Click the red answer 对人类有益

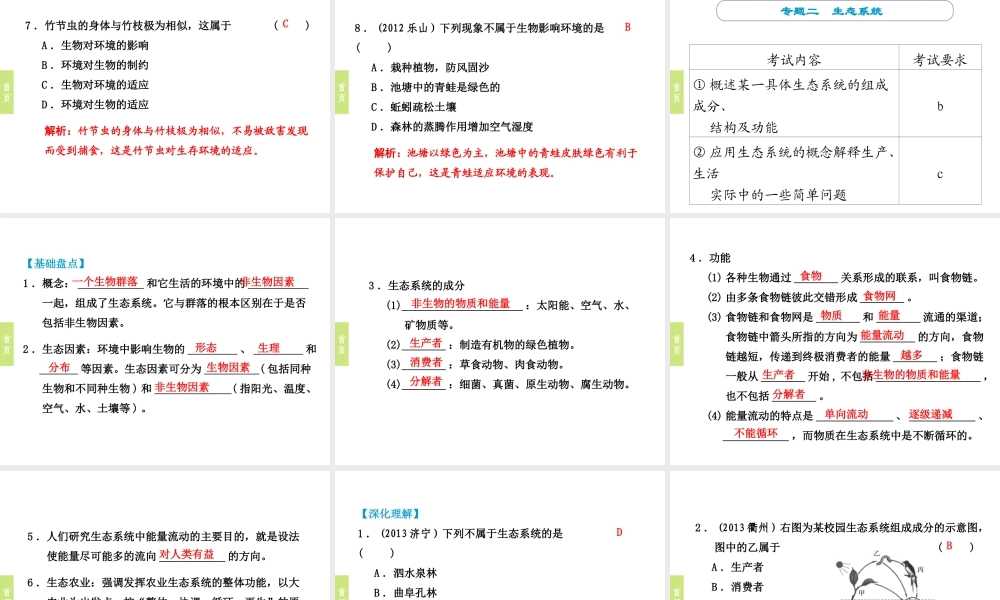(x=186, y=555)
